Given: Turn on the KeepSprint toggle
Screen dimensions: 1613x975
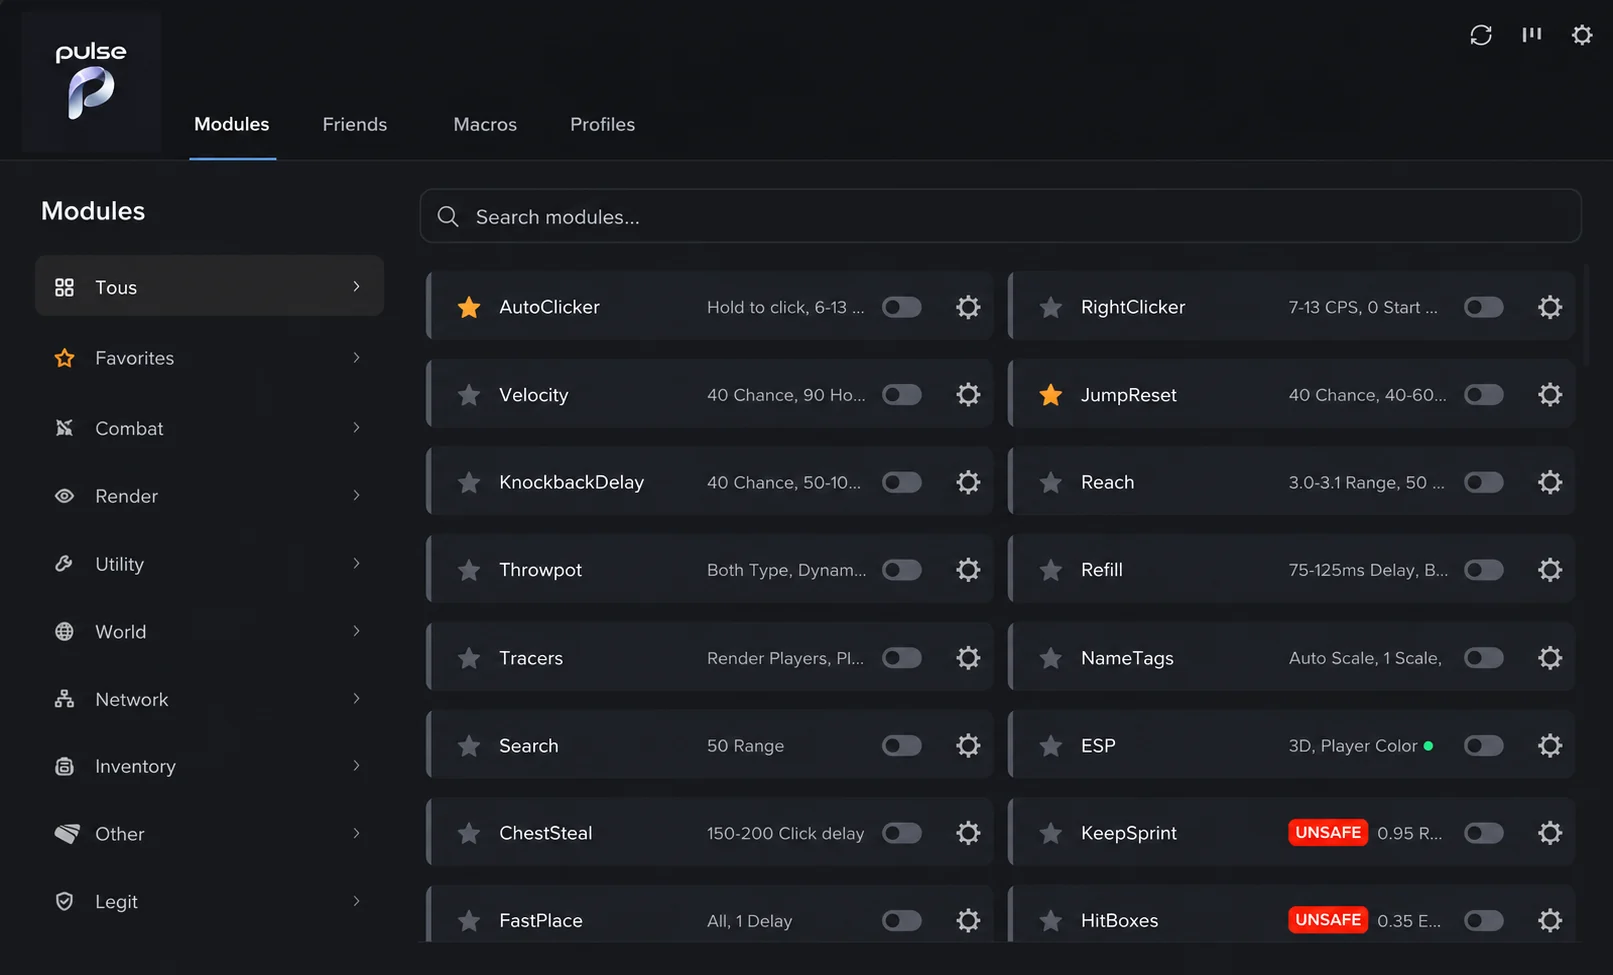Looking at the screenshot, I should pos(1484,833).
